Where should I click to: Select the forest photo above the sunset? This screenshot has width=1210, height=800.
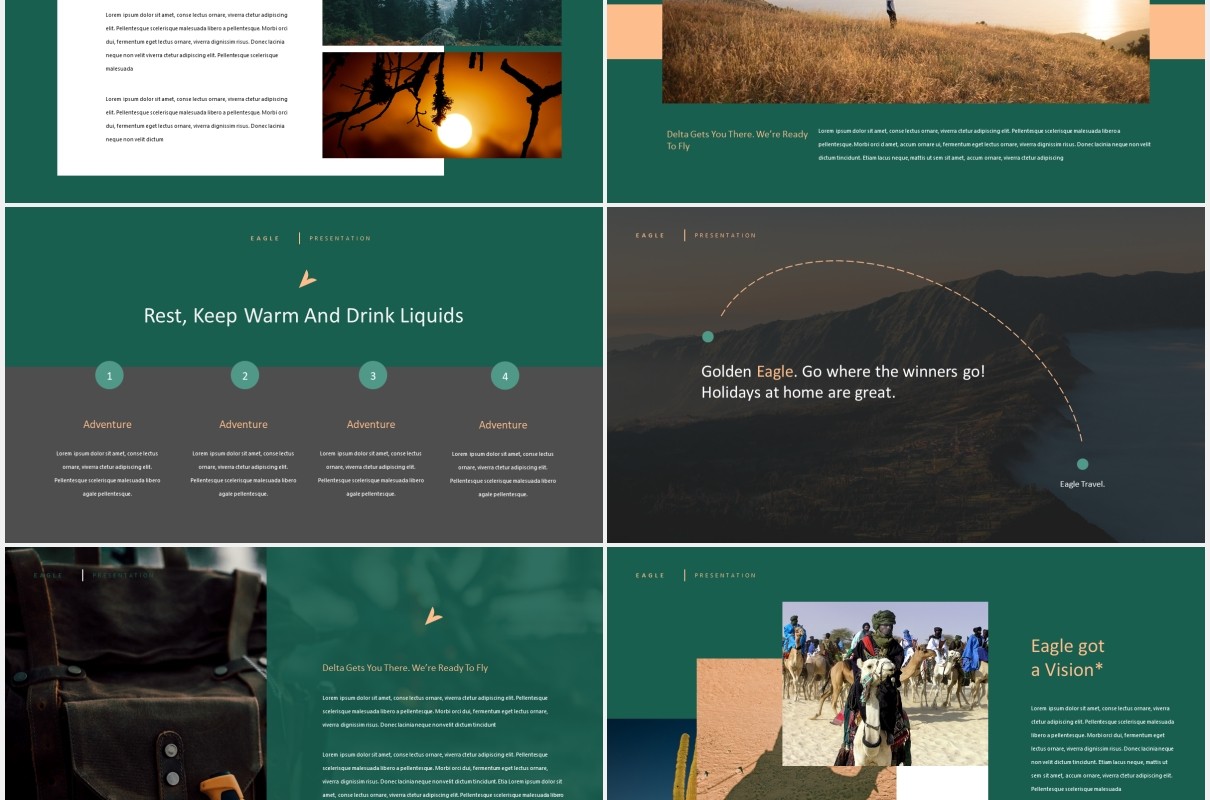pos(442,22)
